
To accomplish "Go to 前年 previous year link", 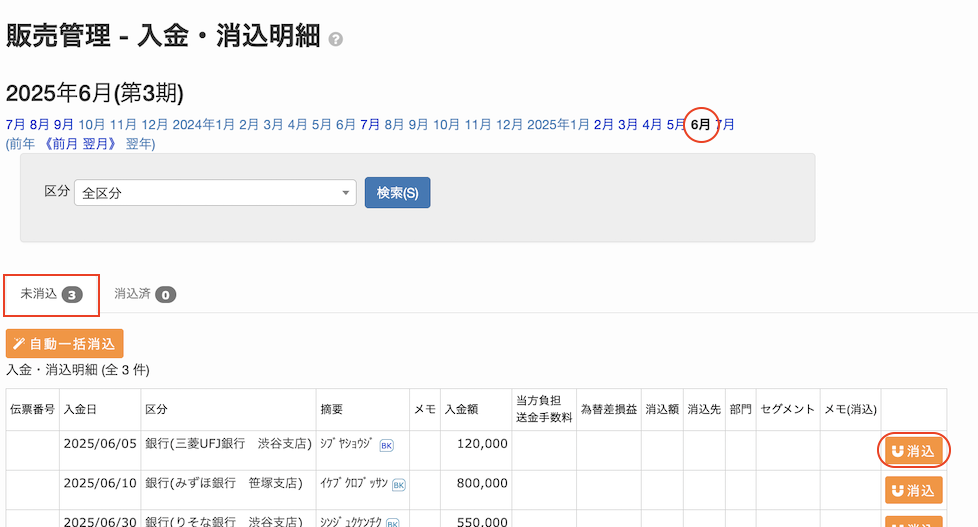I will tap(22, 144).
